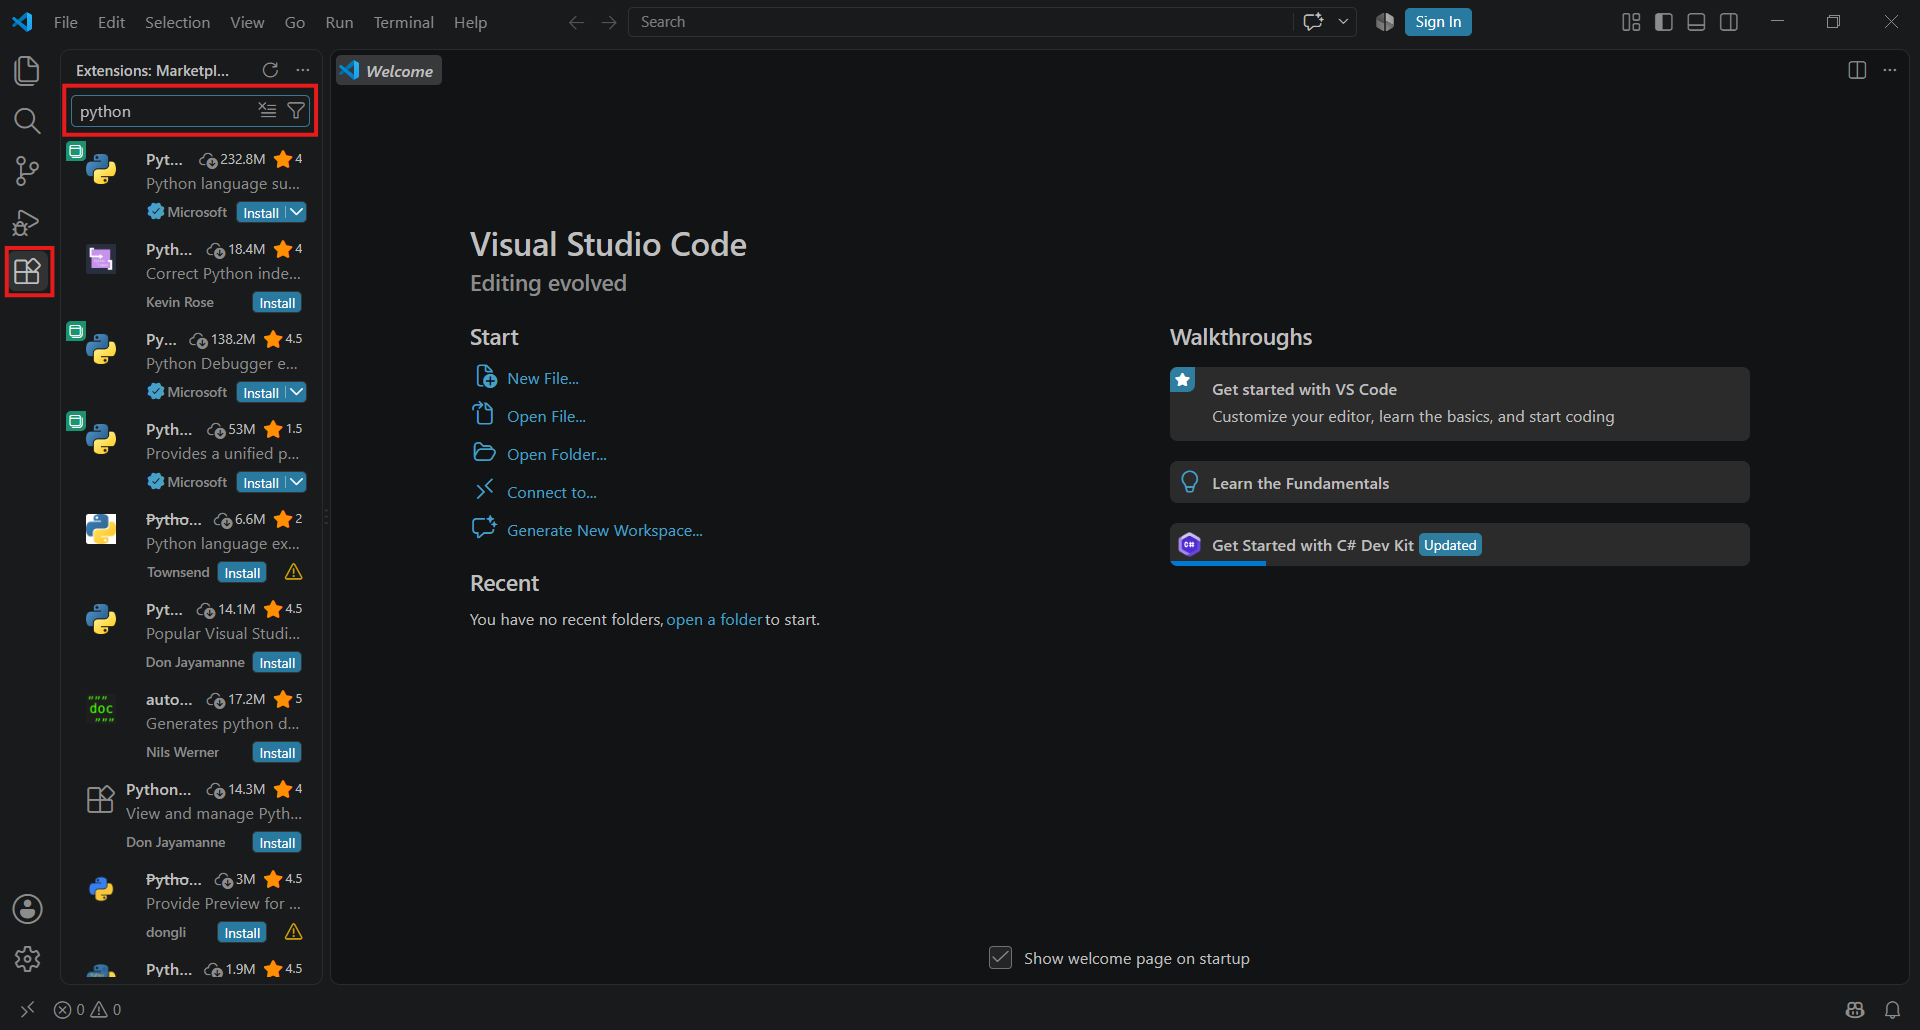Viewport: 1920px width, 1030px height.
Task: Open Get started with VS Code walkthrough
Action: (x=1459, y=404)
